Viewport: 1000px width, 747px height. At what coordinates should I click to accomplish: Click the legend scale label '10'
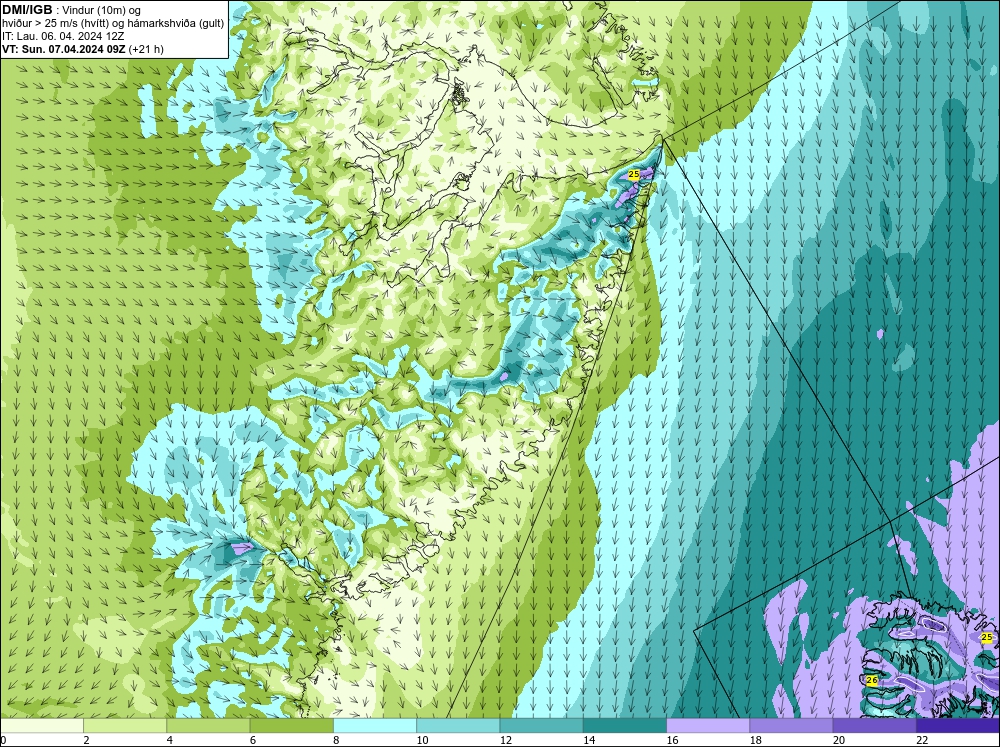click(422, 740)
